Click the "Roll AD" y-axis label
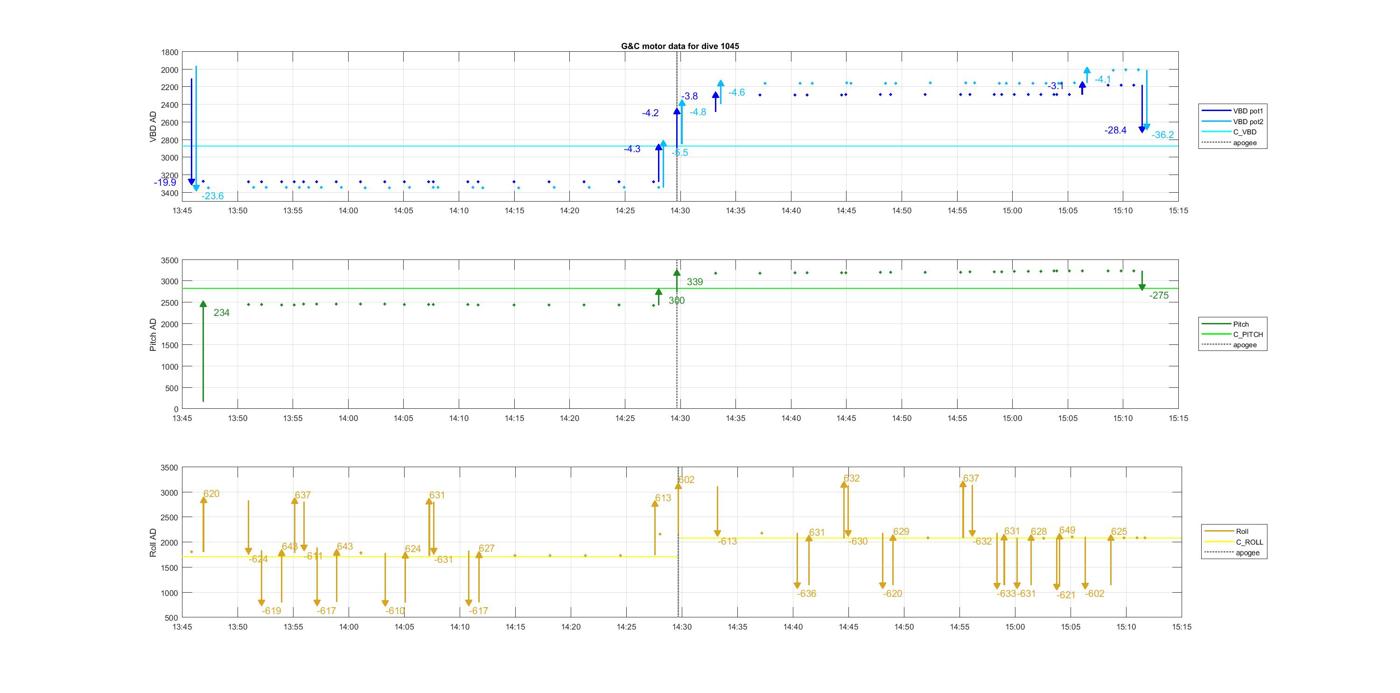 [154, 542]
